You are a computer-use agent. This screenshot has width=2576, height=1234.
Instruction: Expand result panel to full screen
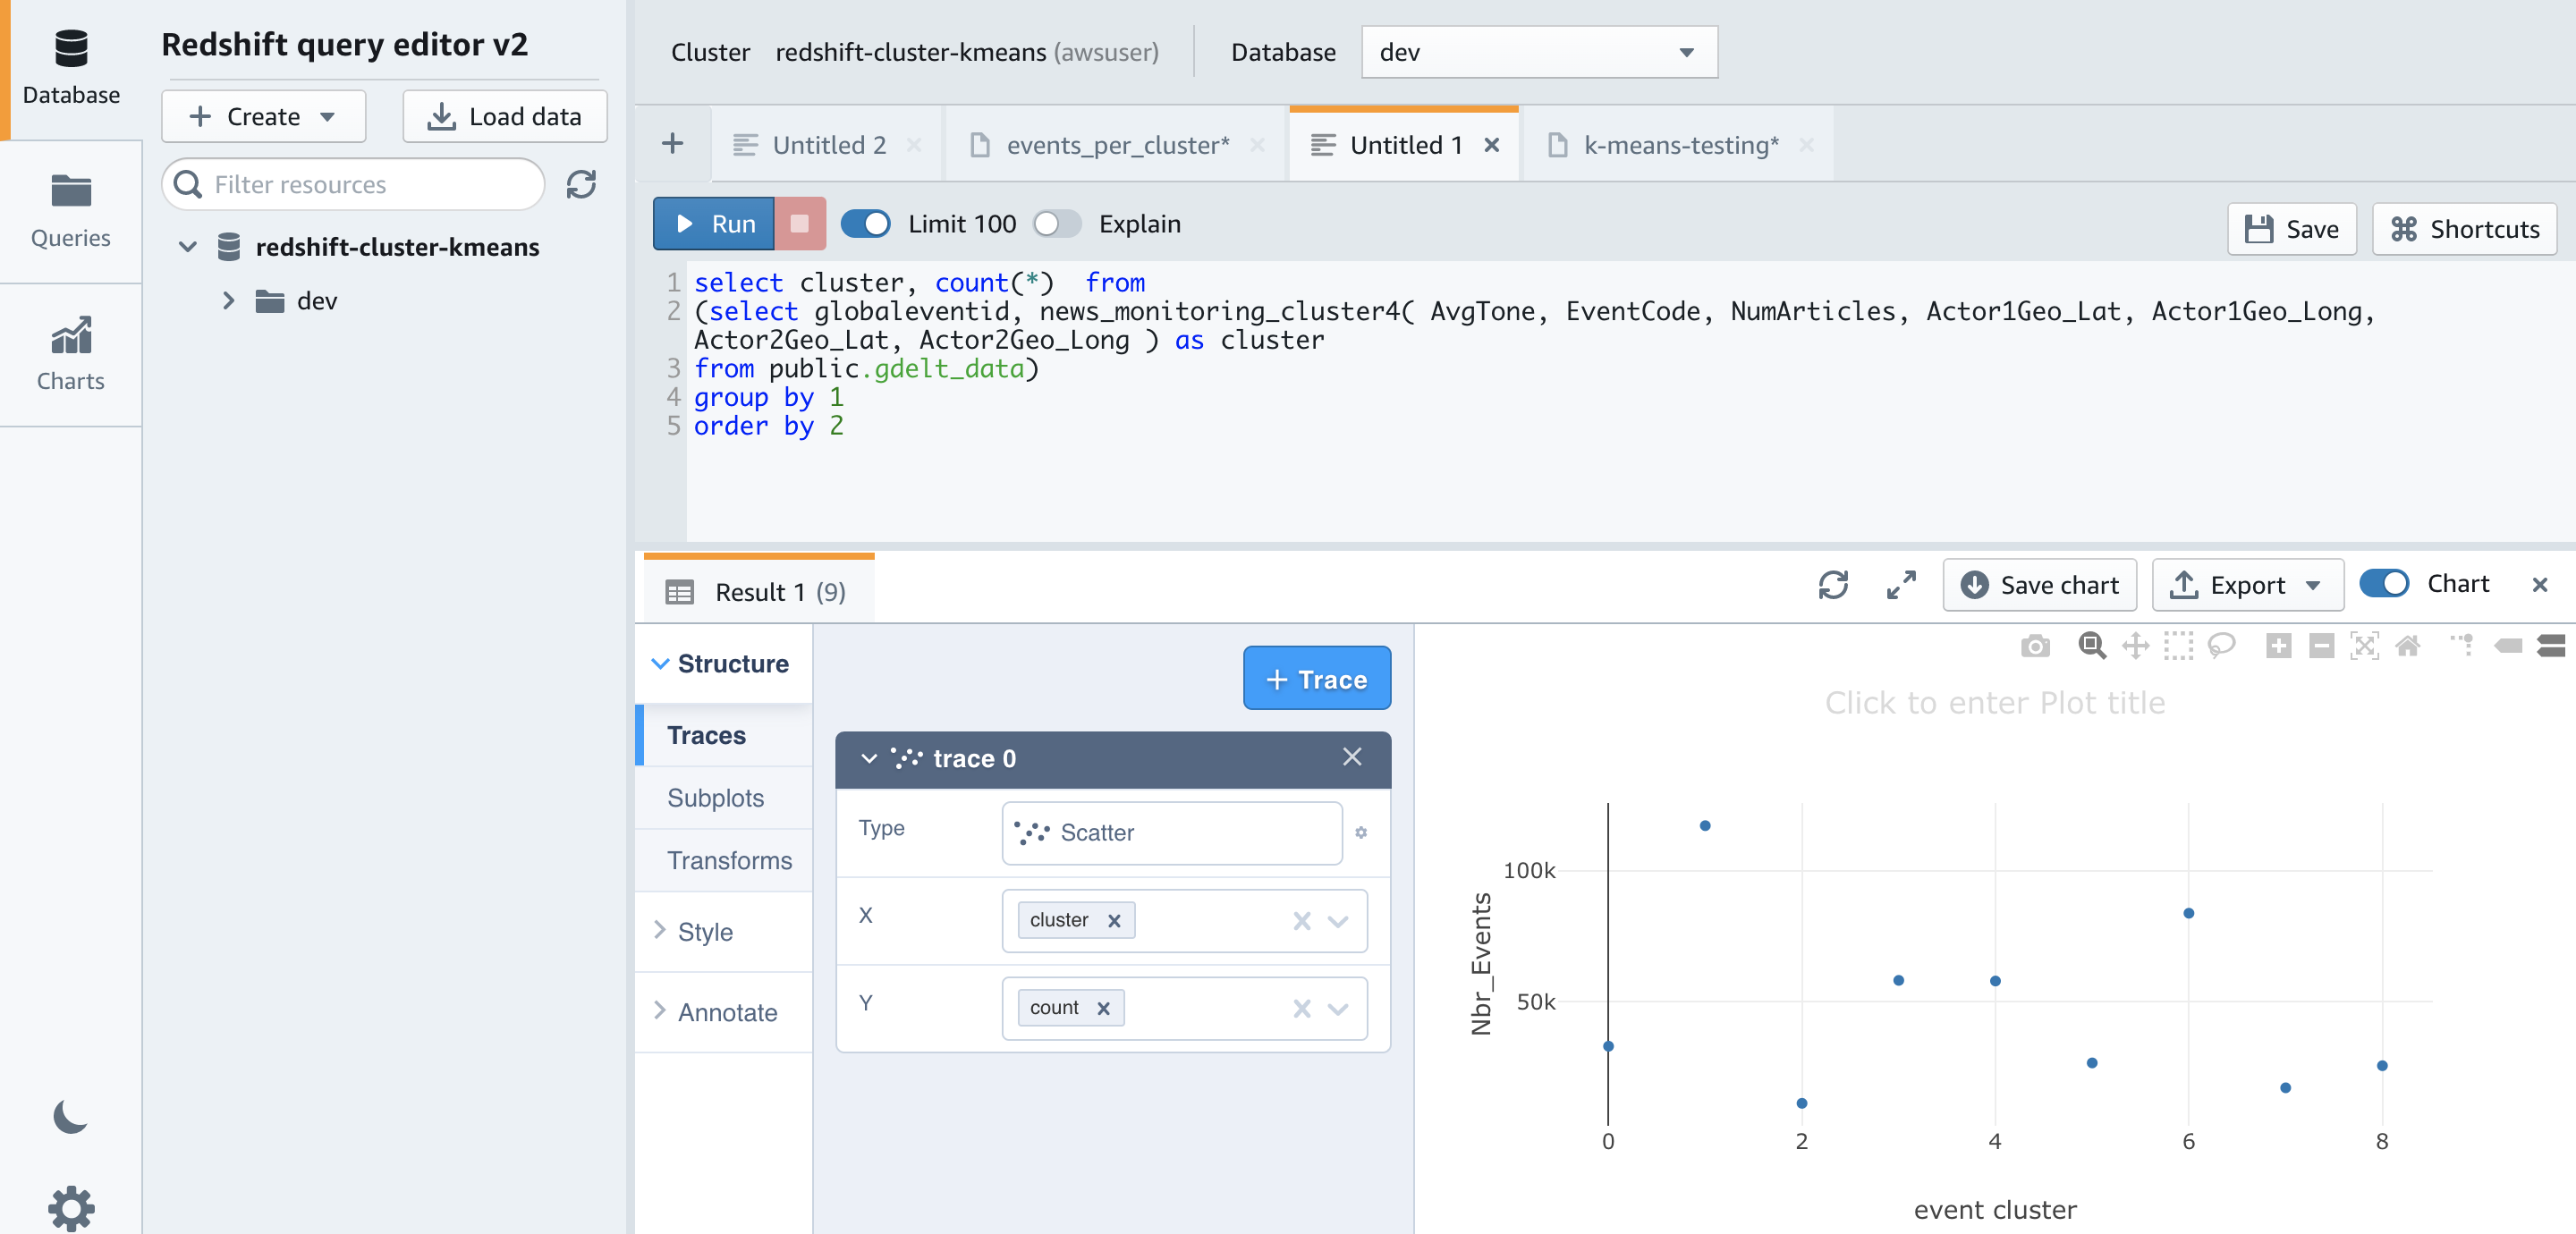click(x=1901, y=585)
